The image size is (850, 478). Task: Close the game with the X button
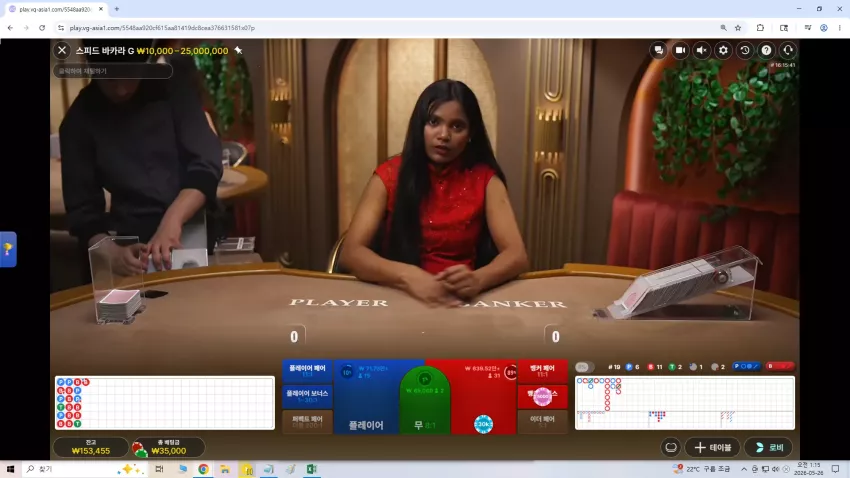pyautogui.click(x=62, y=50)
